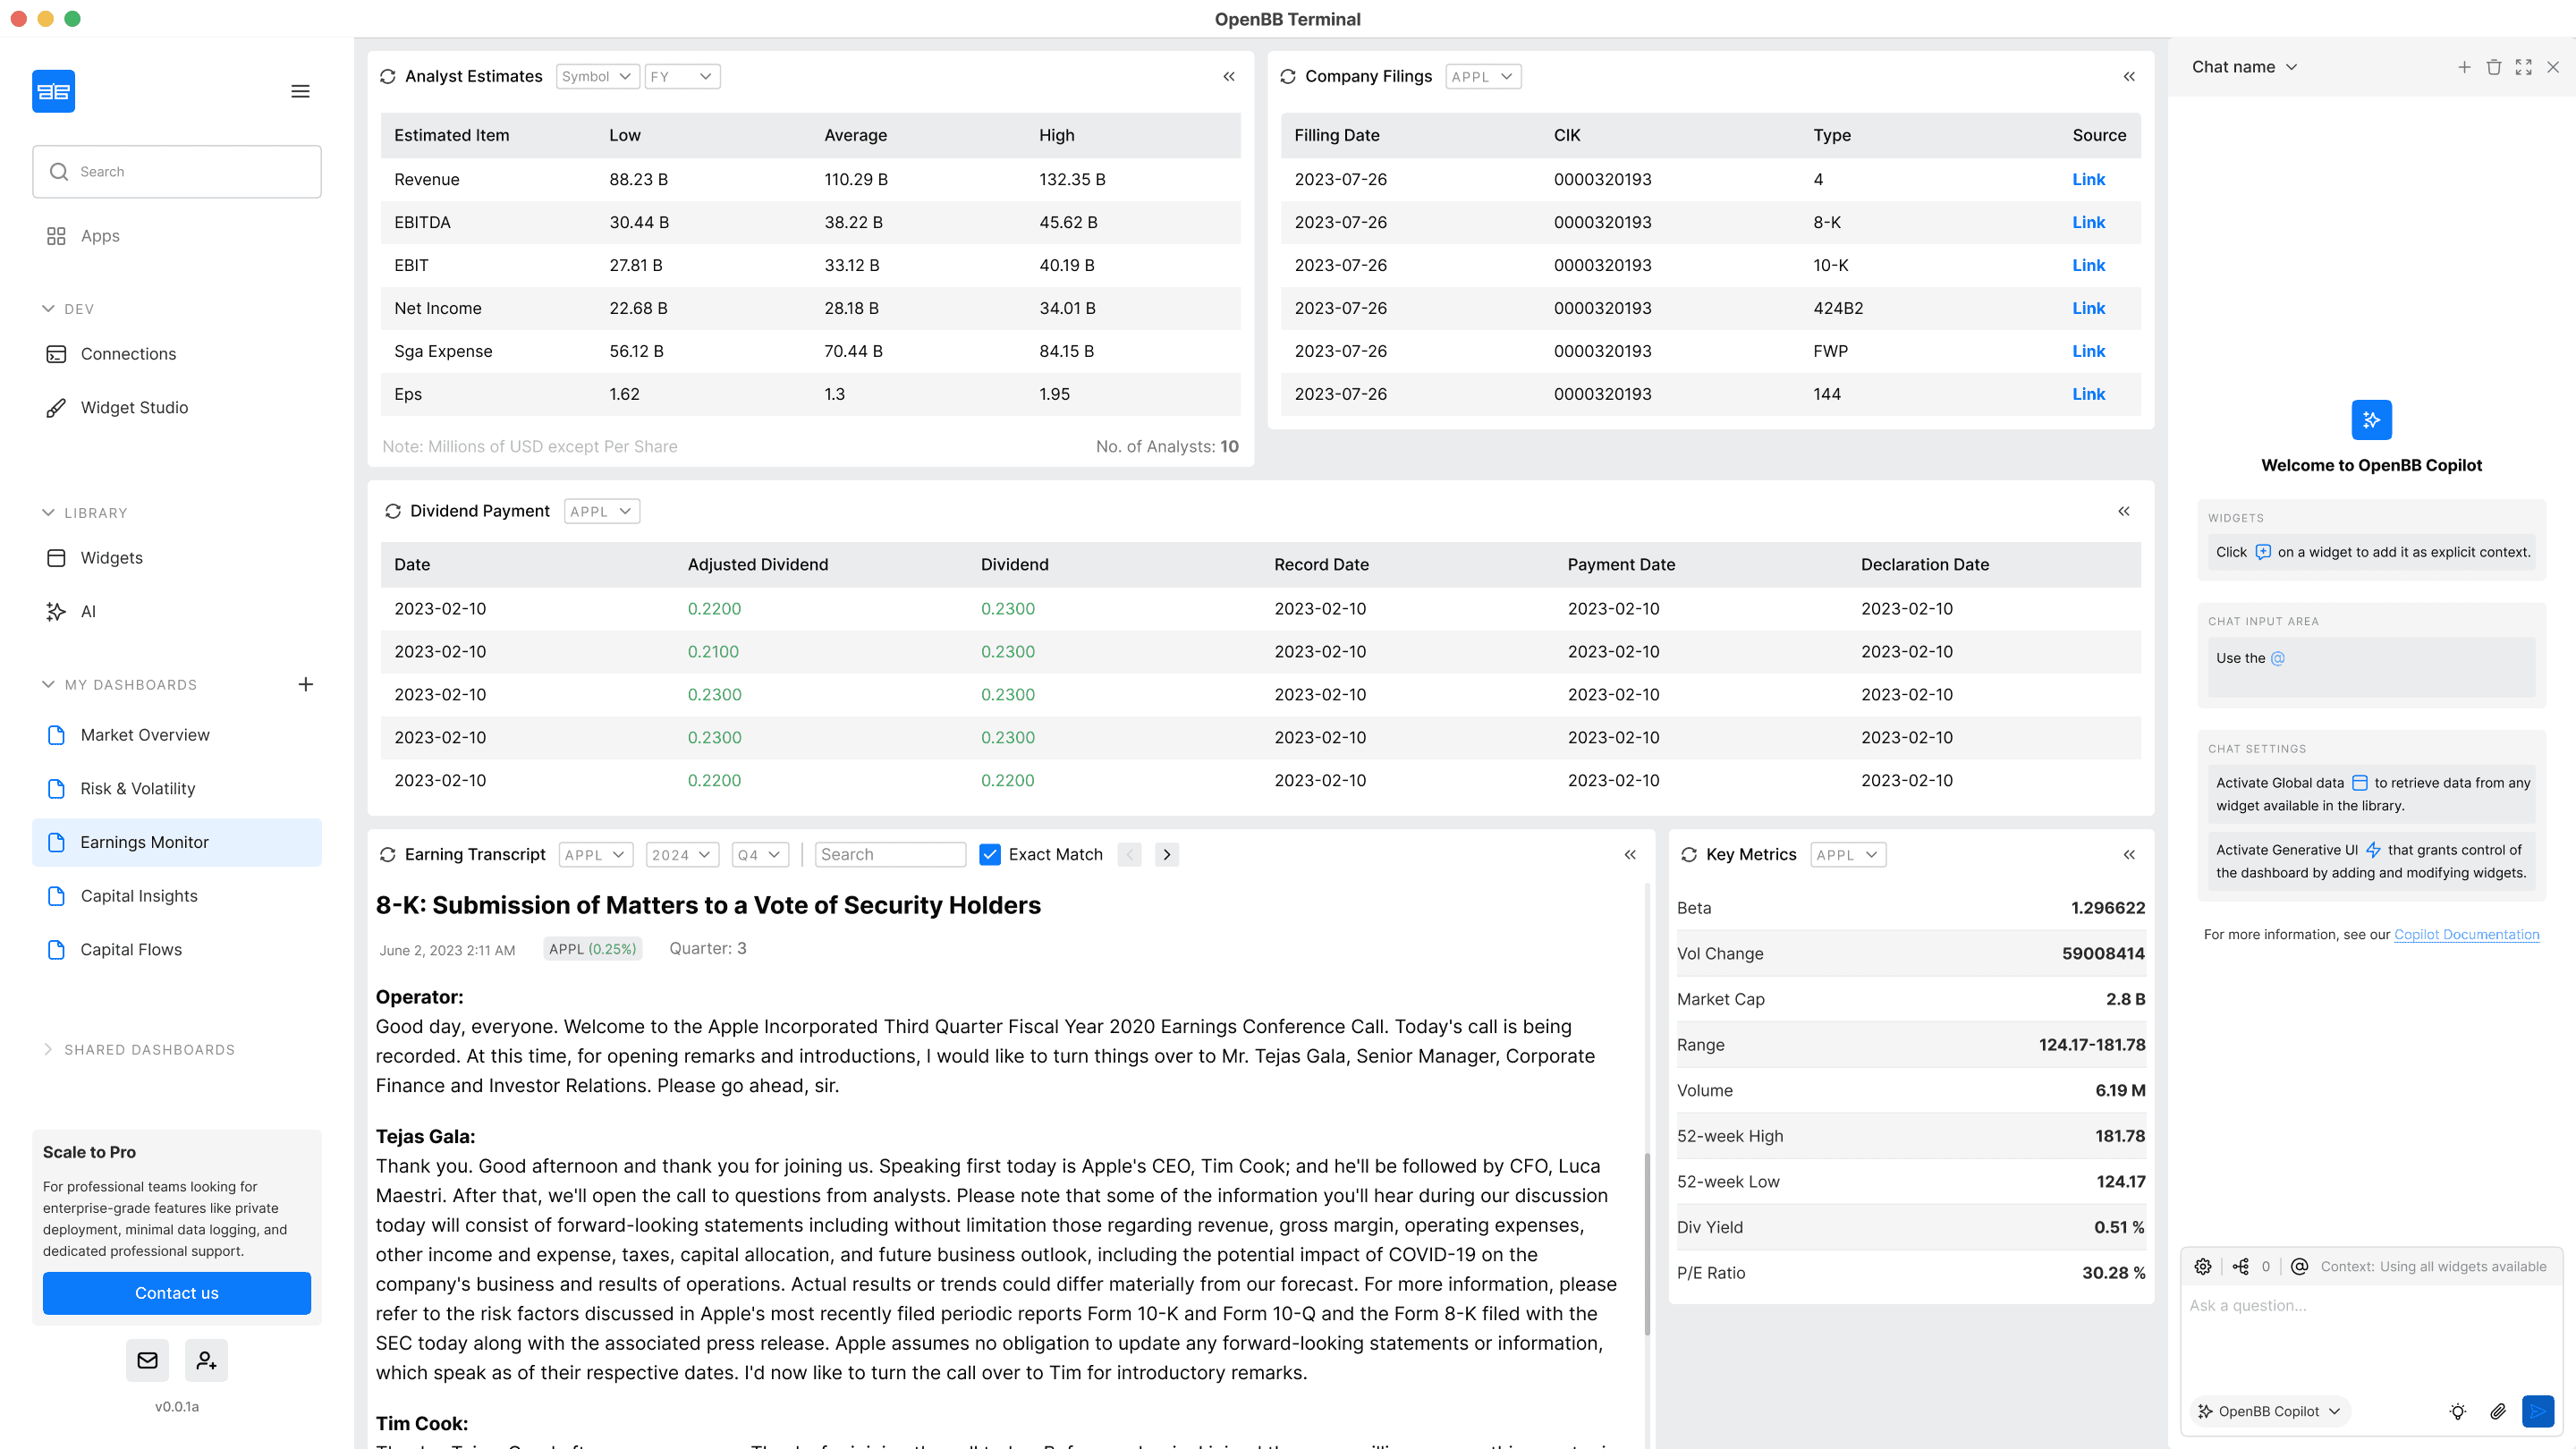Open the Copilot Documentation link

tap(2466, 934)
